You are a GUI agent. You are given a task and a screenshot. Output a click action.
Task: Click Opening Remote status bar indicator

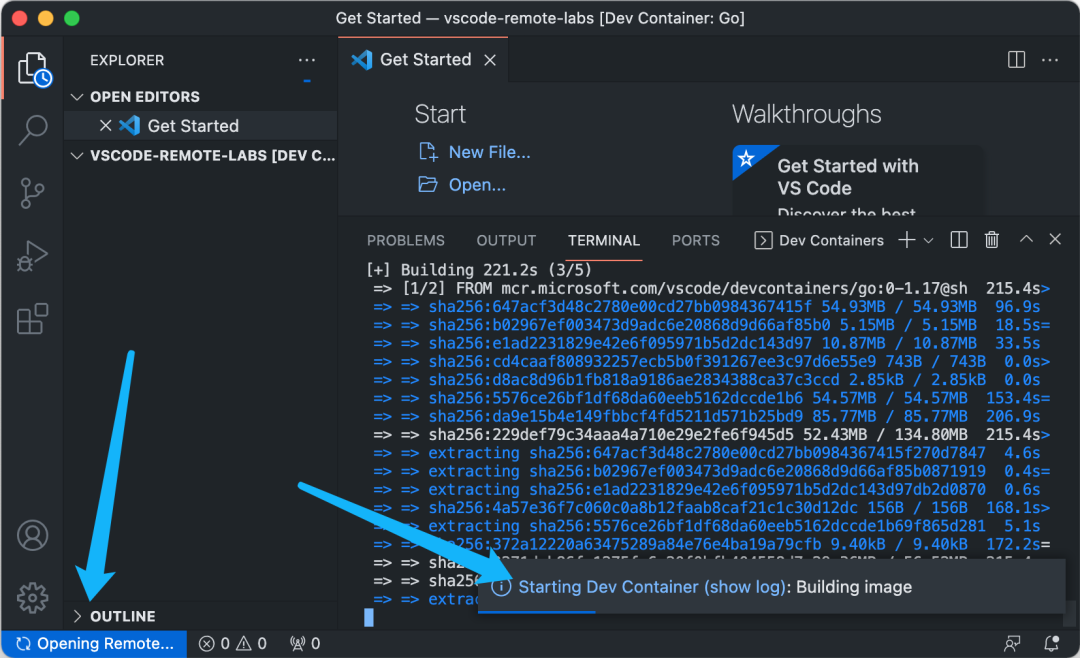[94, 644]
